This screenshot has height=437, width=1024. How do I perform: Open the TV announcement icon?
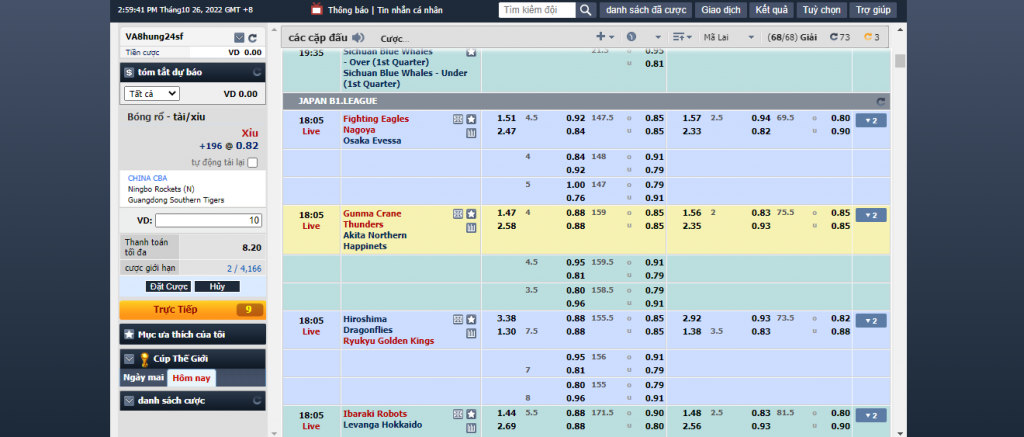tap(316, 9)
